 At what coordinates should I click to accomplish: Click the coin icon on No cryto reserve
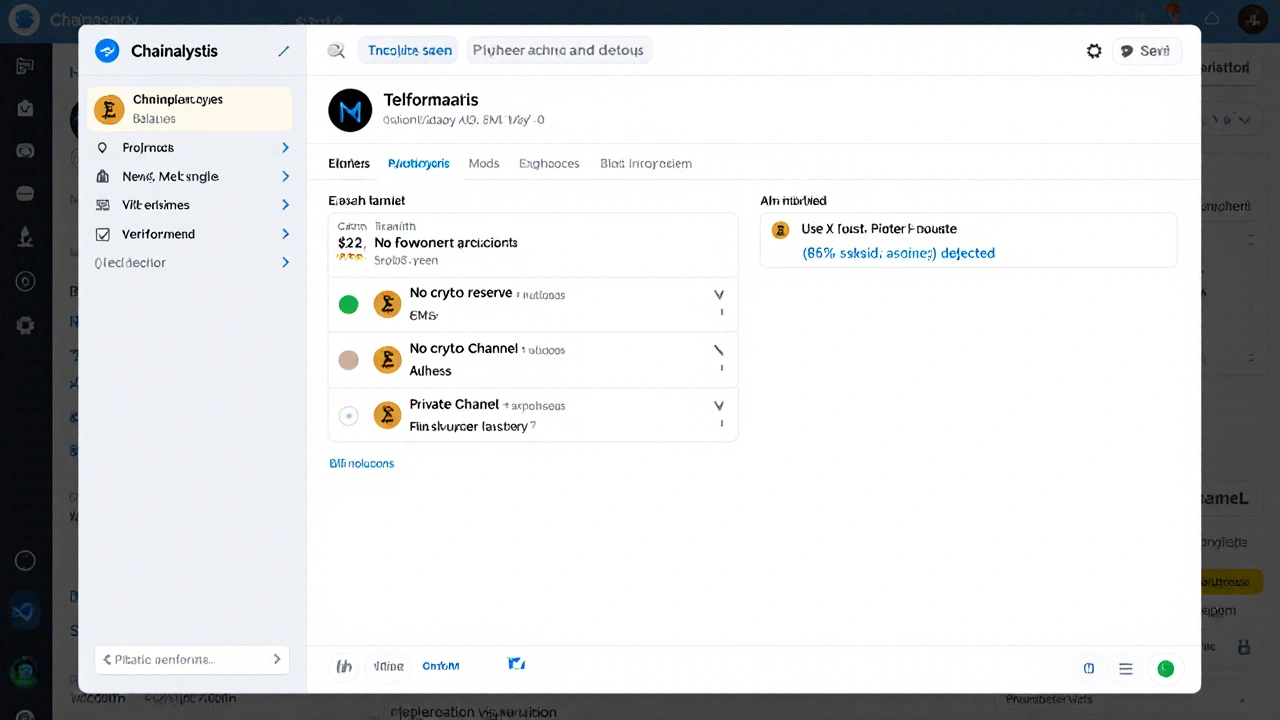pyautogui.click(x=387, y=304)
